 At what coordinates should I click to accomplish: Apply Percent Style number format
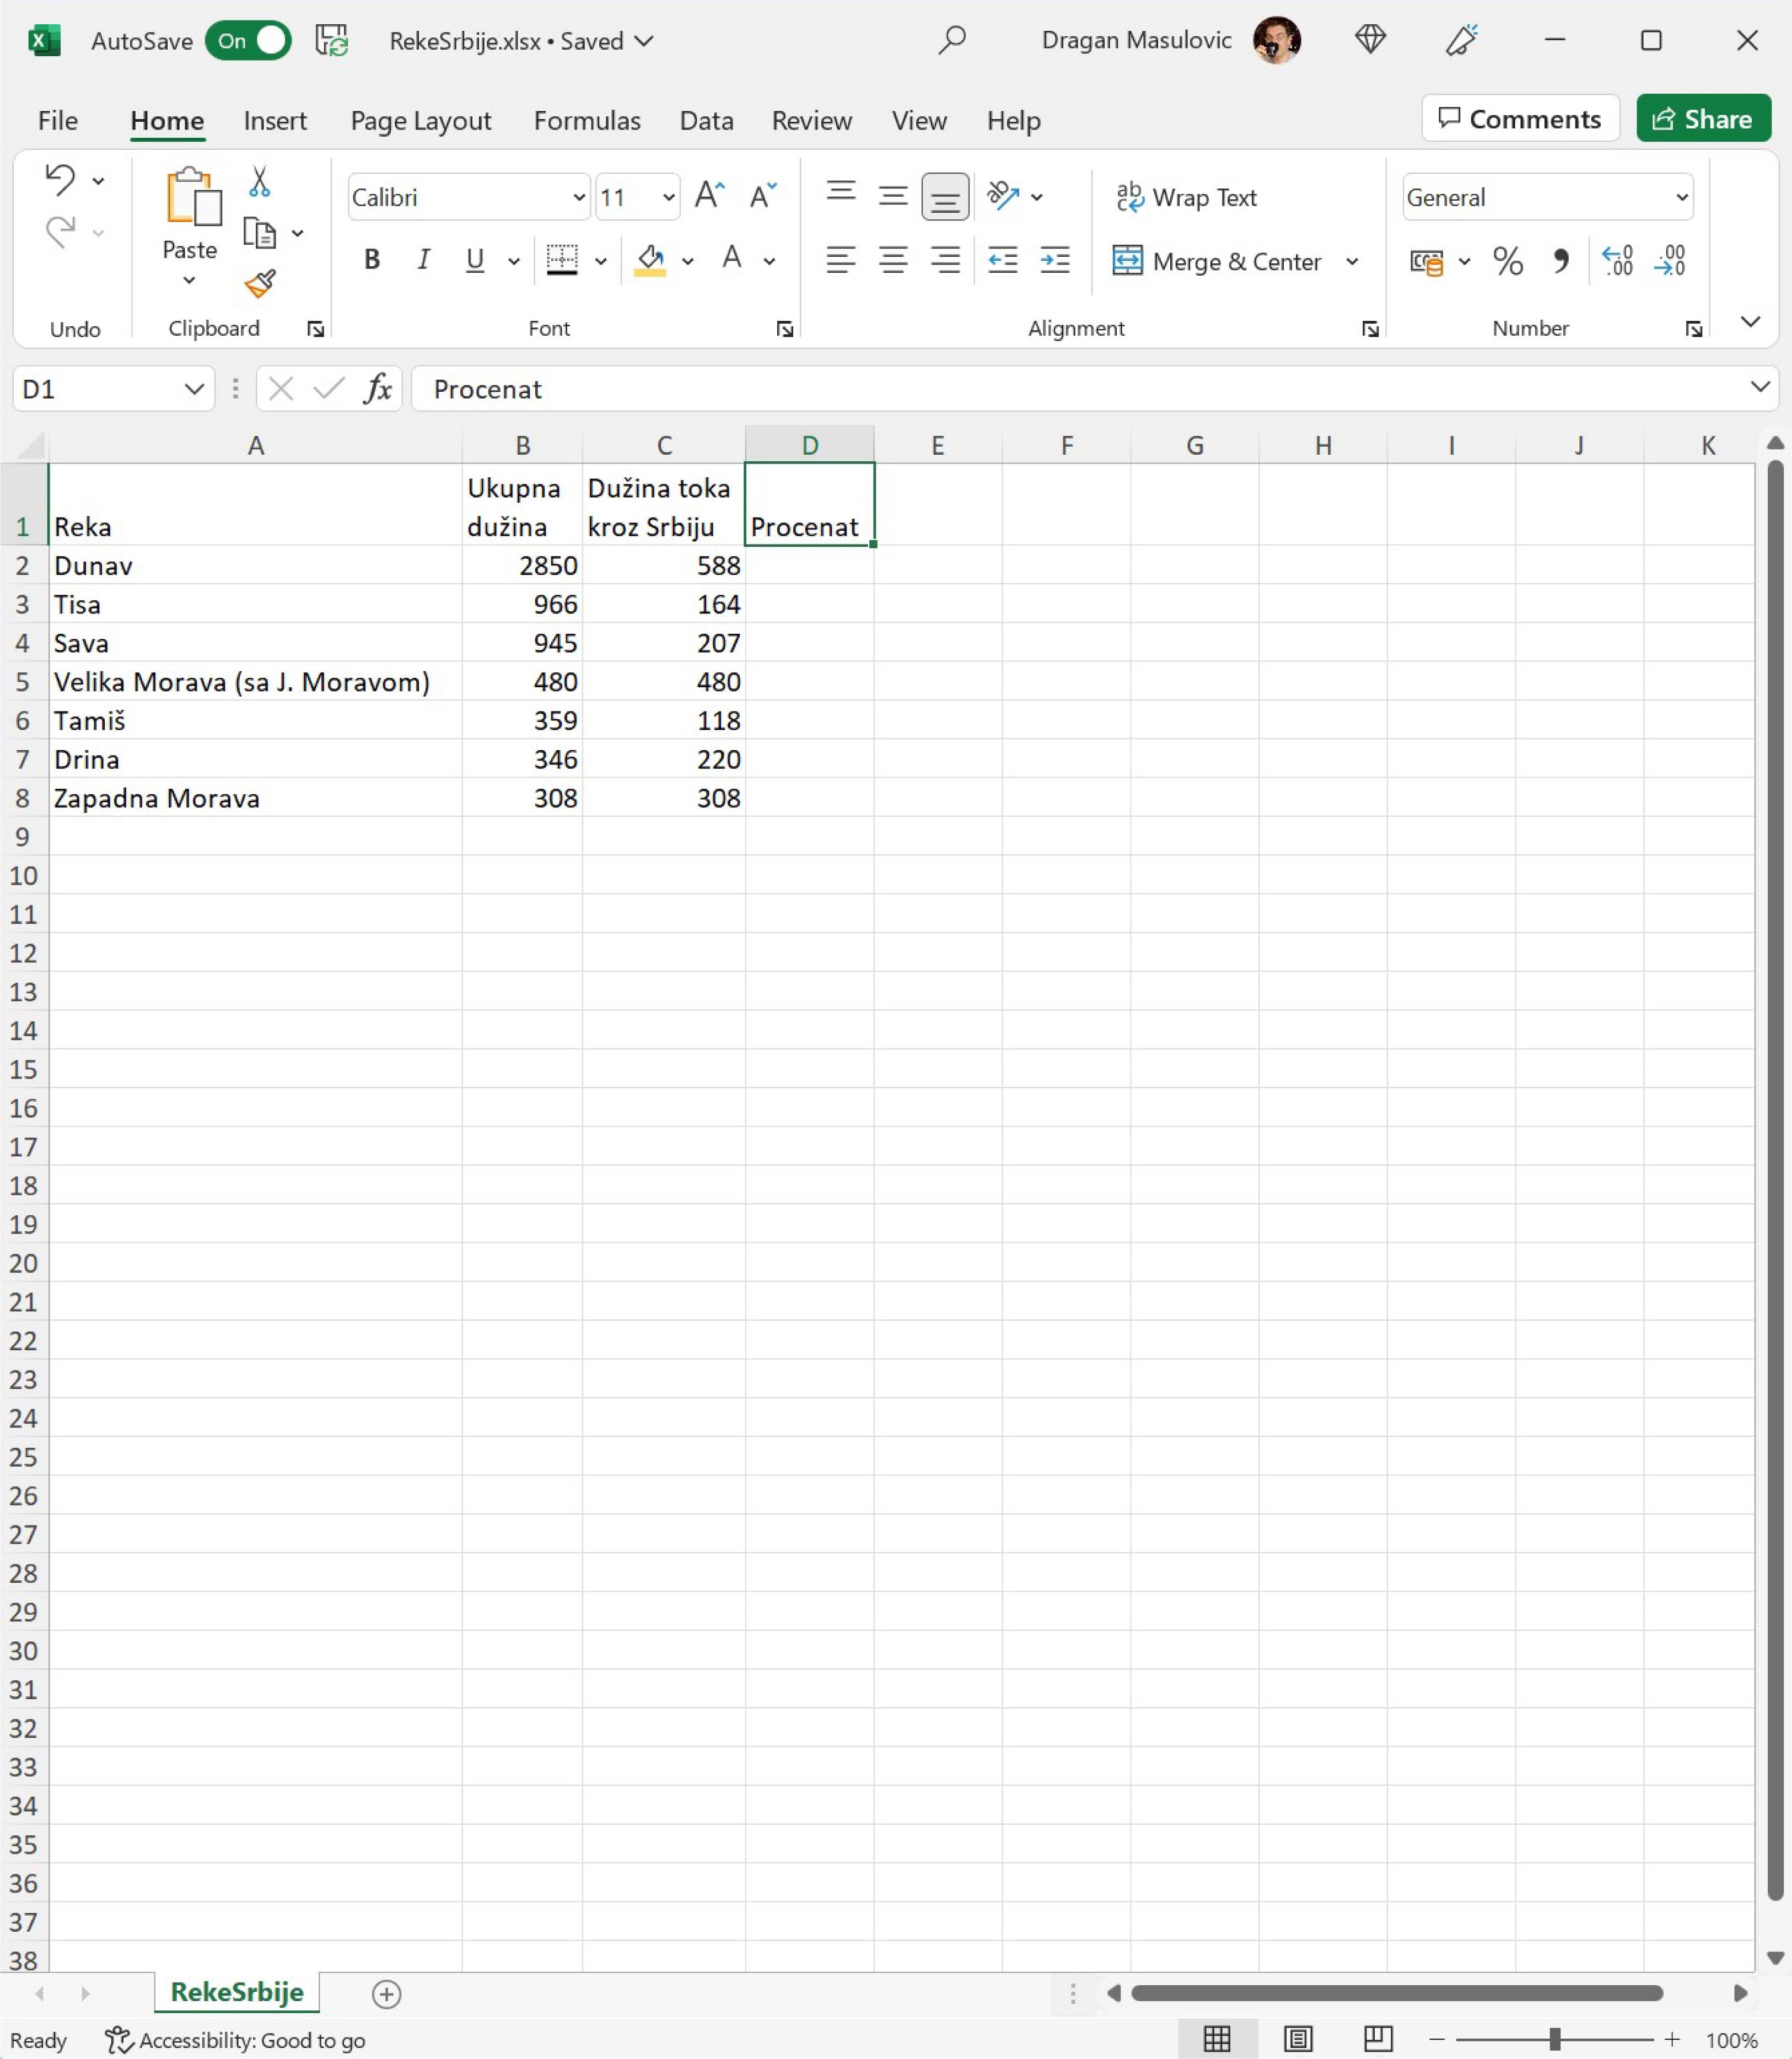[x=1507, y=262]
